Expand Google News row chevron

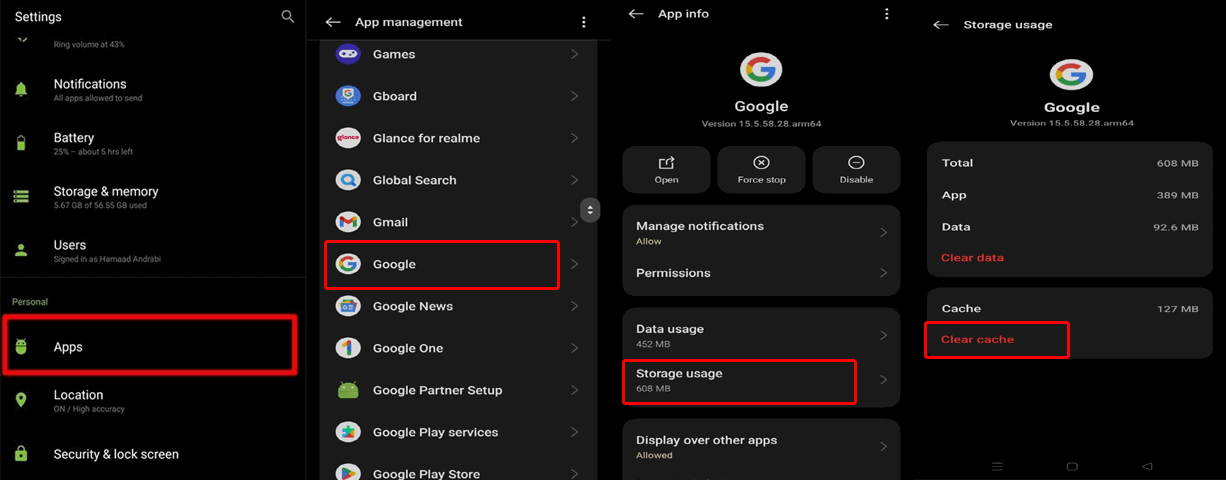(x=575, y=306)
